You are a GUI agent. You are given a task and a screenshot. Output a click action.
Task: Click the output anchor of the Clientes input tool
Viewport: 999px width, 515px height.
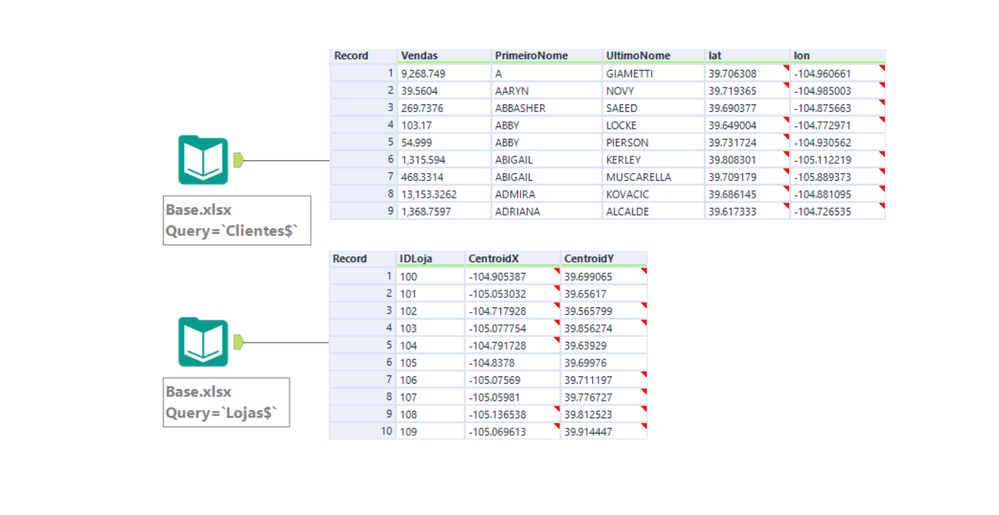239,160
